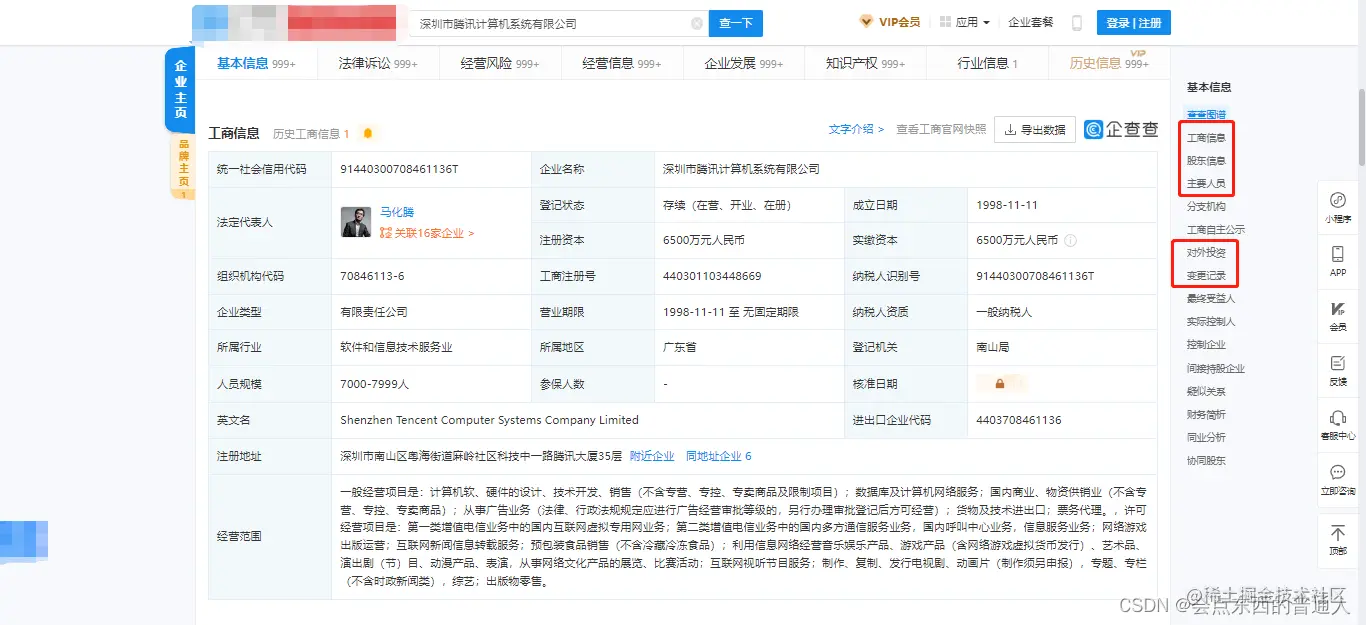1366x625 pixels.
Task: Switch to 经营风险 tab
Action: pos(500,63)
